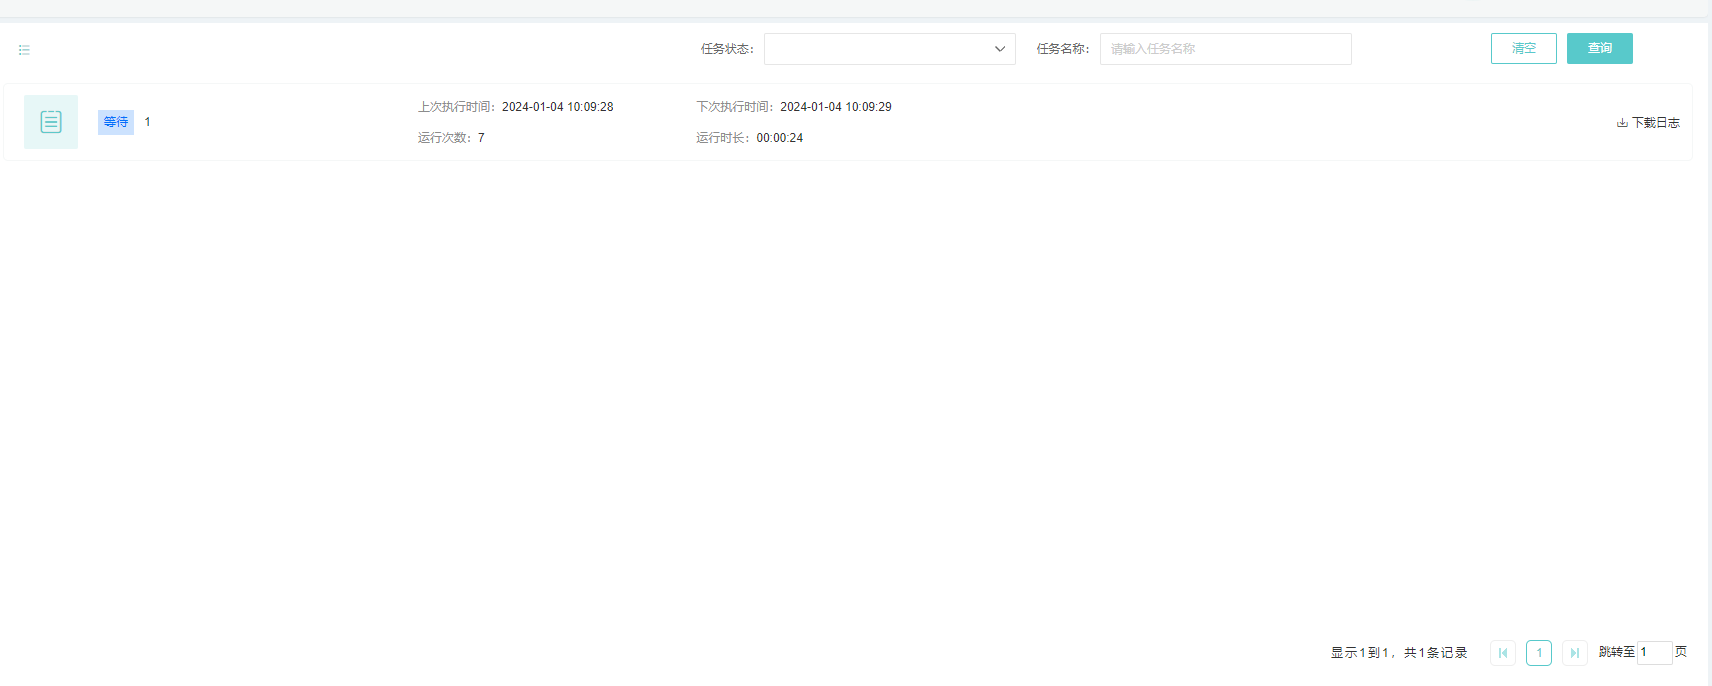Click the 运行次数 value 7
The height and width of the screenshot is (686, 1712).
[x=481, y=138]
